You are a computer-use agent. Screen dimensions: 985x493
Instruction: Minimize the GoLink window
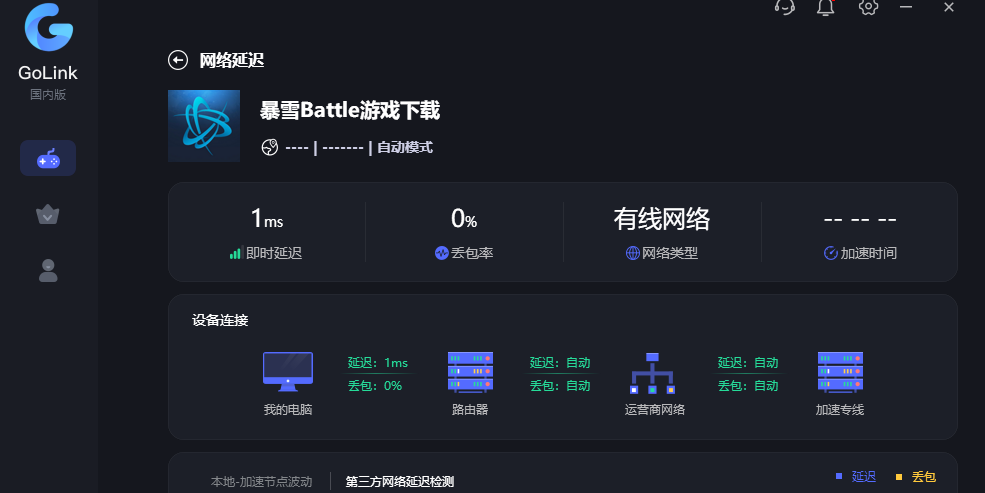click(906, 7)
